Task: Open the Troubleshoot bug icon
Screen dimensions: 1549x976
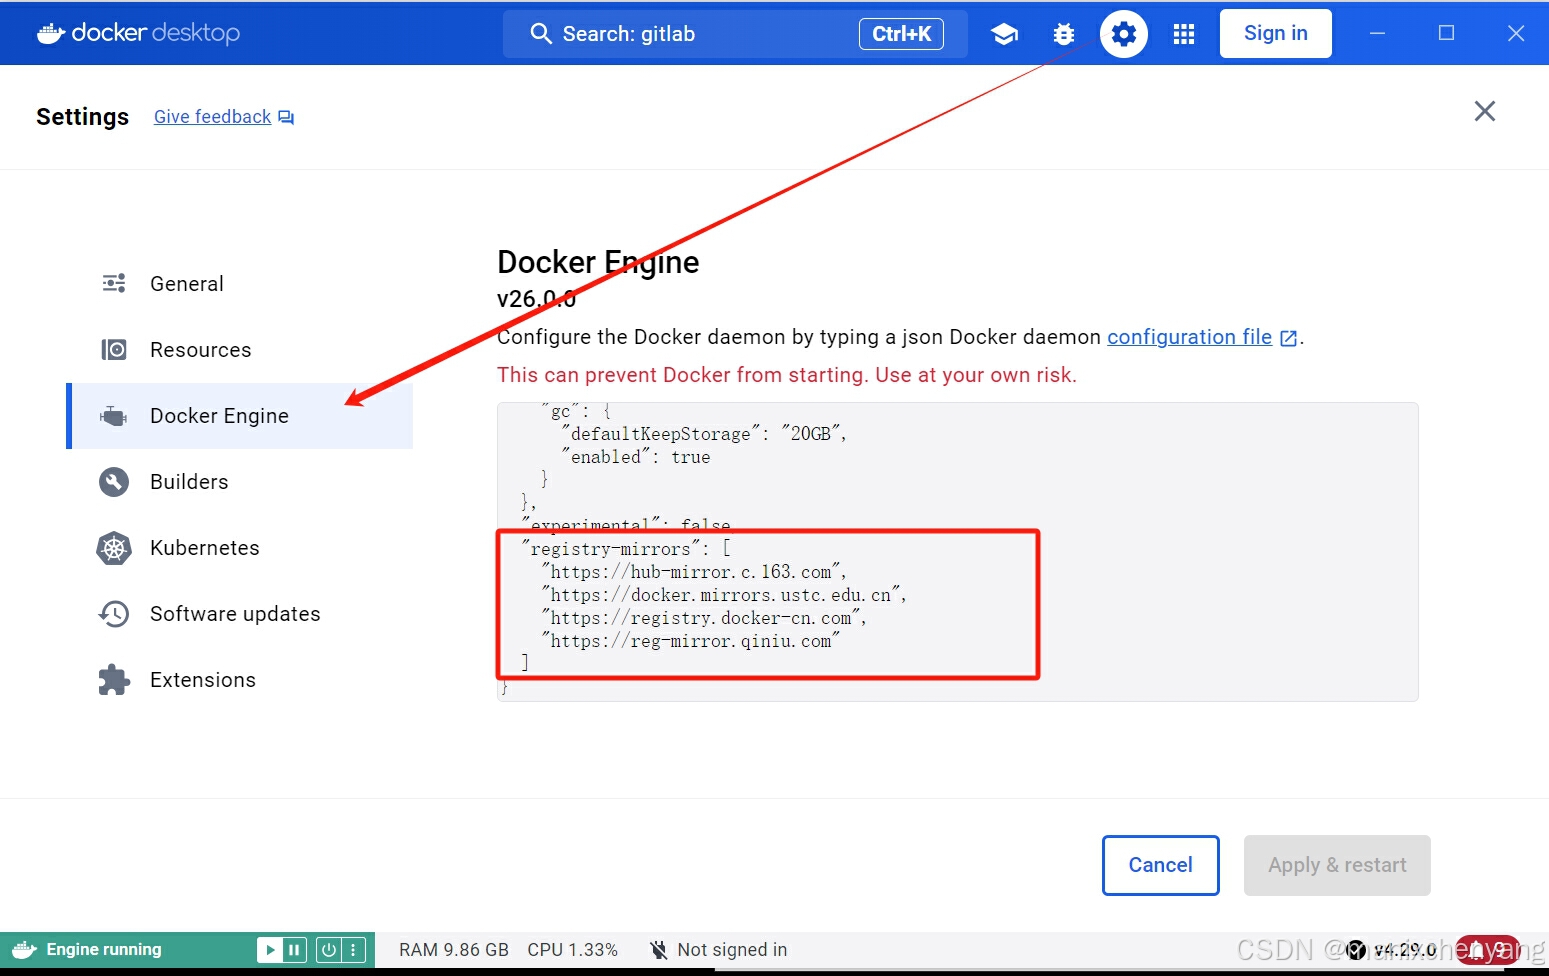Action: tap(1064, 34)
